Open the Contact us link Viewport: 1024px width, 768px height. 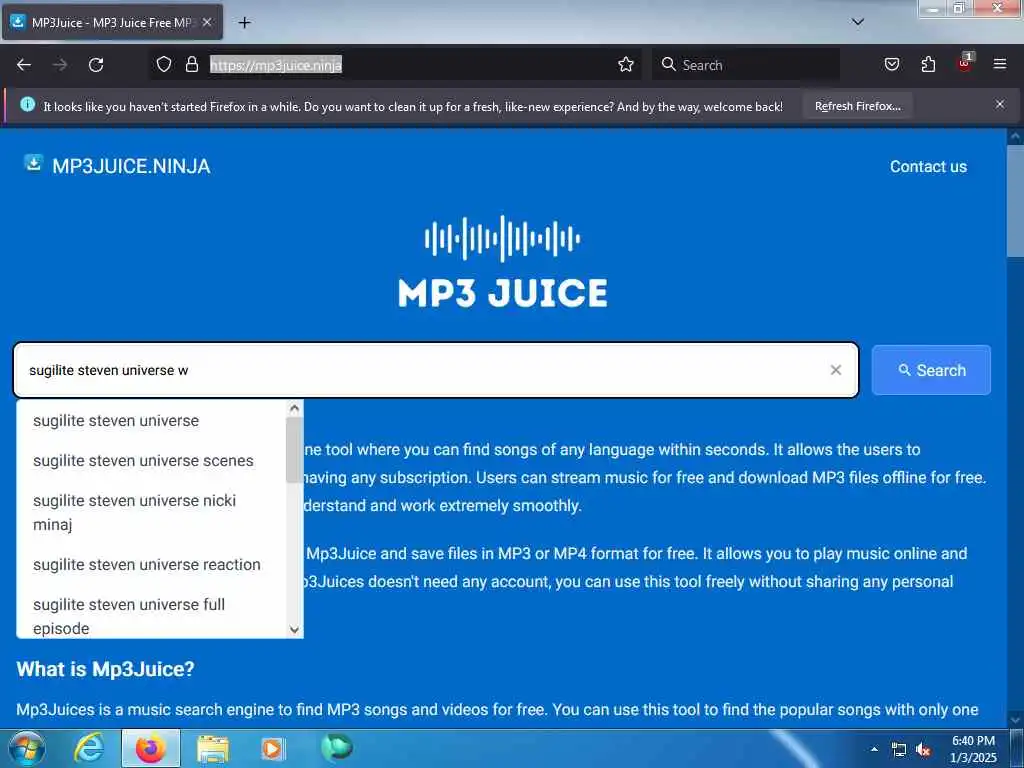click(x=928, y=167)
